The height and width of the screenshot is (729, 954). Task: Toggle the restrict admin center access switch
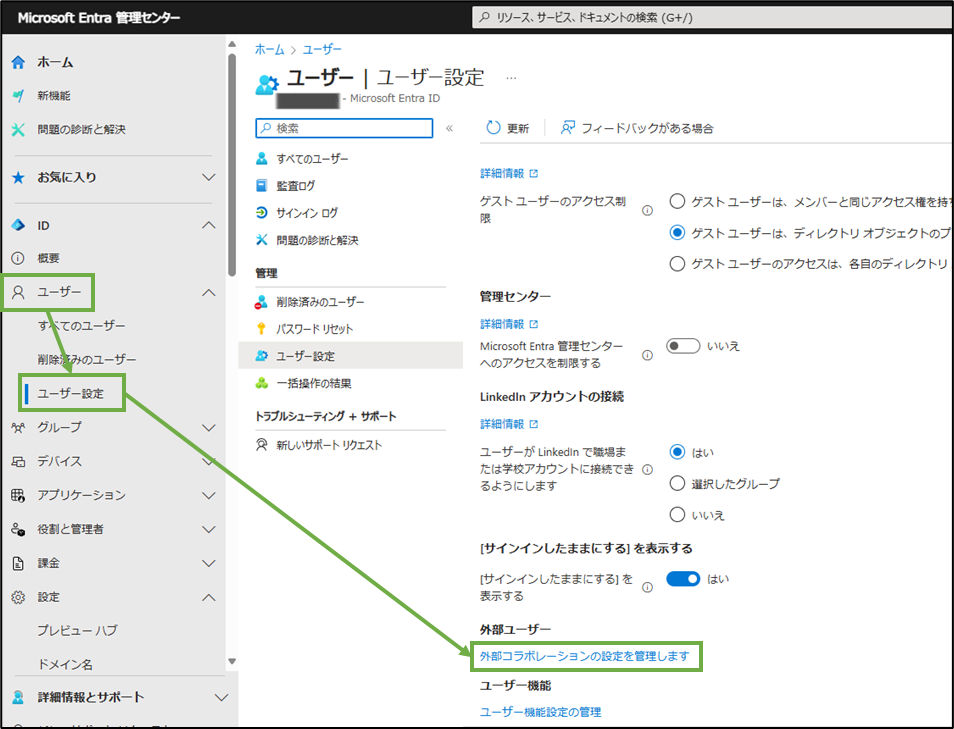pos(683,346)
